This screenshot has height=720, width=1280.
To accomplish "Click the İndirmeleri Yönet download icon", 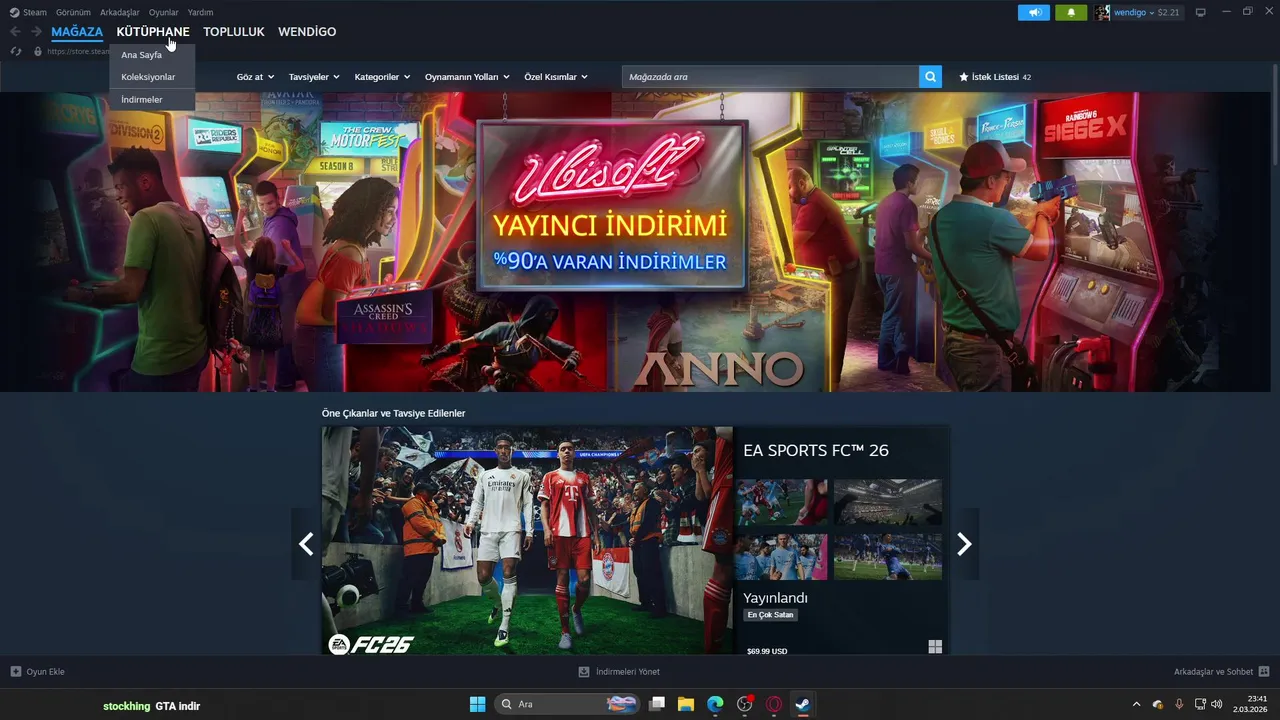I will point(584,672).
